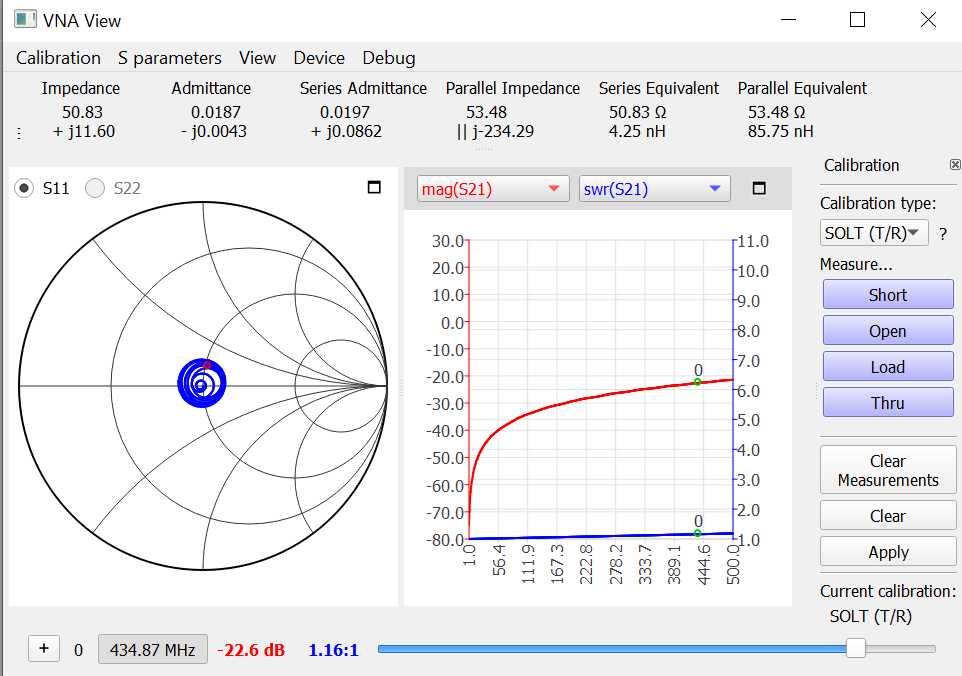
Task: Click the green marker on the blue trace
Action: [x=698, y=533]
